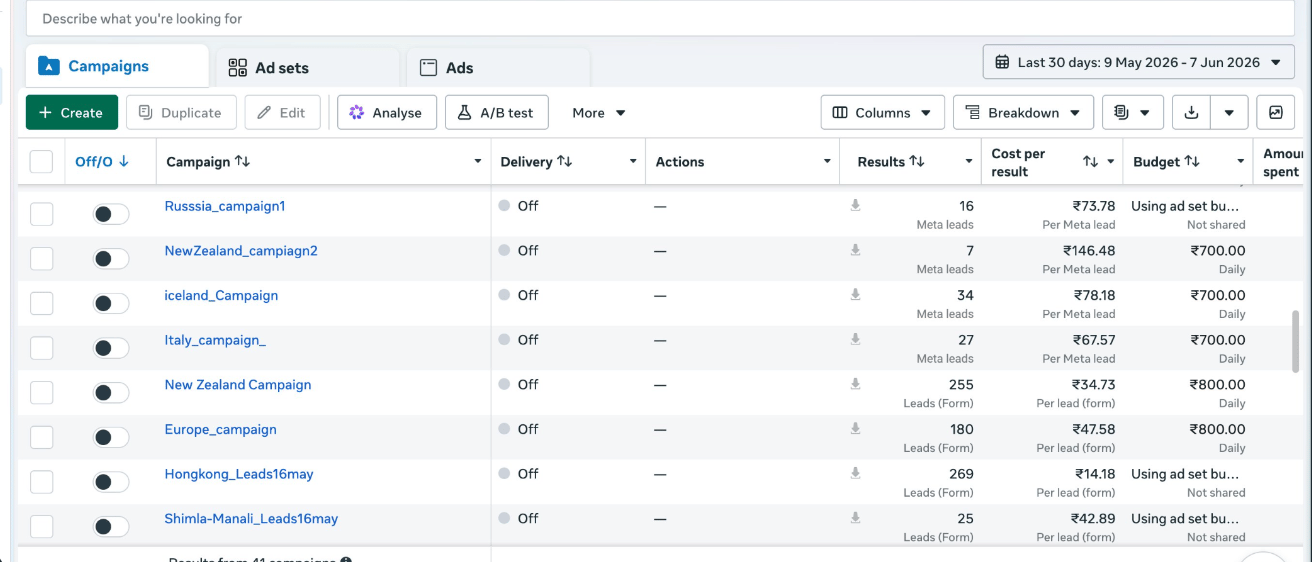Open the New Zealand Campaign link
The width and height of the screenshot is (1312, 562).
click(x=238, y=384)
